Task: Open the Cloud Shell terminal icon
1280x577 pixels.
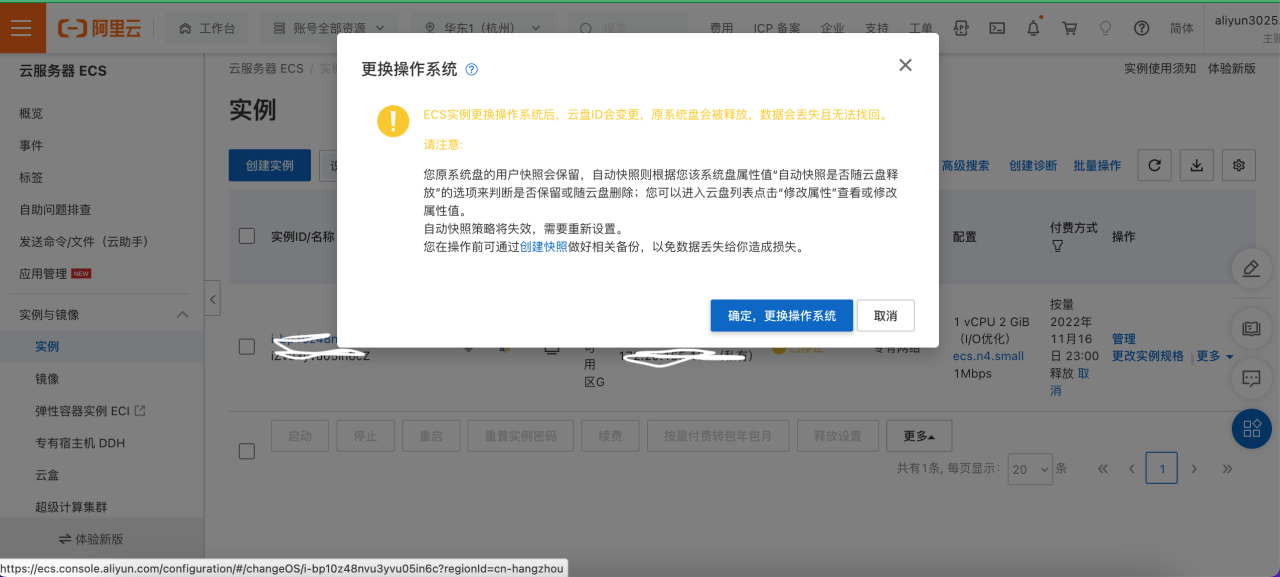Action: click(x=996, y=28)
